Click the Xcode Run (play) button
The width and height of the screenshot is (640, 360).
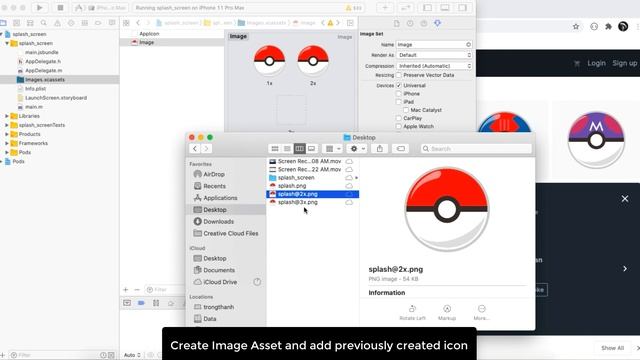pyautogui.click(x=40, y=8)
